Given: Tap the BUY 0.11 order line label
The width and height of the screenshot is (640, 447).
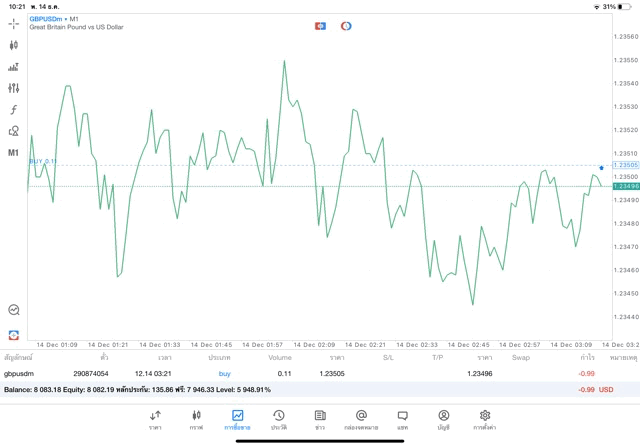Looking at the screenshot, I should [x=43, y=161].
